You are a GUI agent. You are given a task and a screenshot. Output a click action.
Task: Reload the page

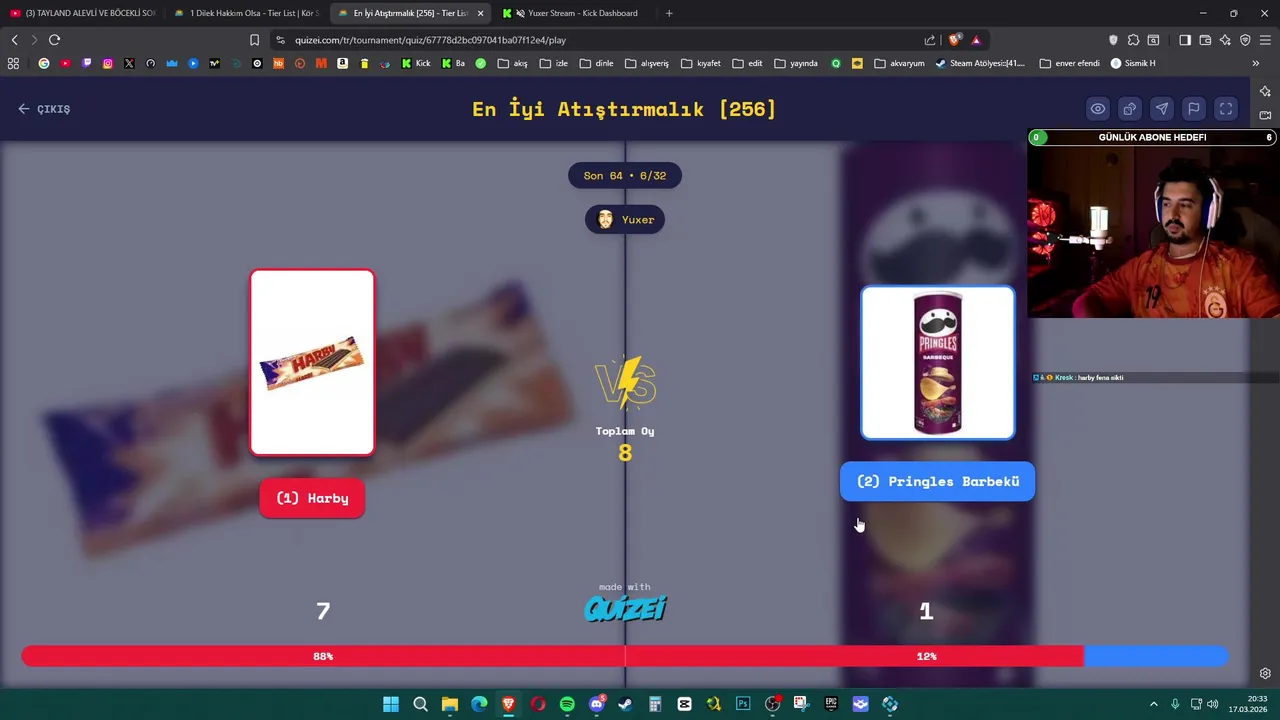point(54,40)
